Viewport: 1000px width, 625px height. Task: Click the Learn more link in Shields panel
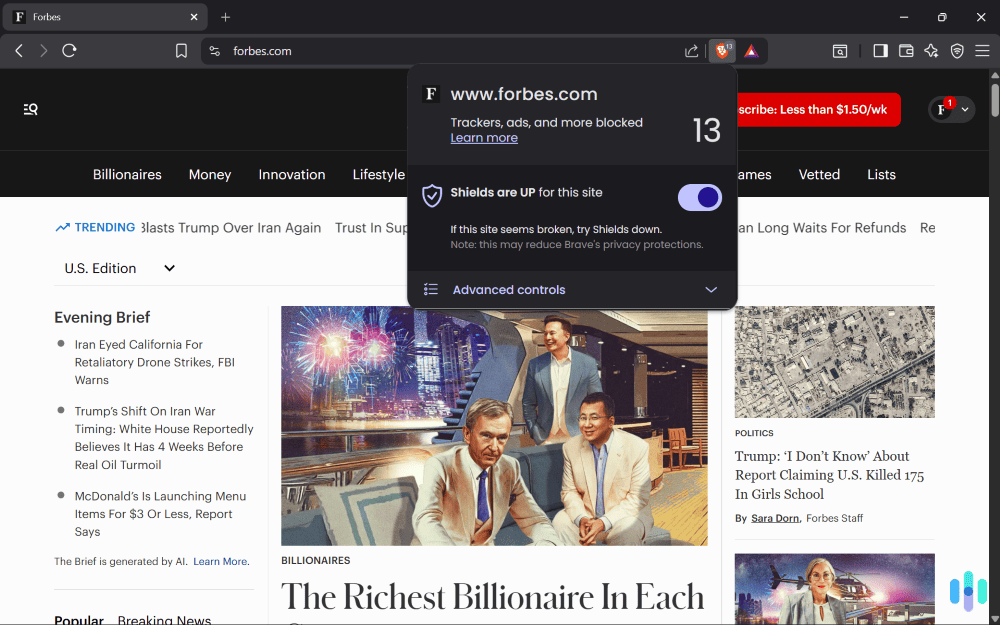point(484,137)
